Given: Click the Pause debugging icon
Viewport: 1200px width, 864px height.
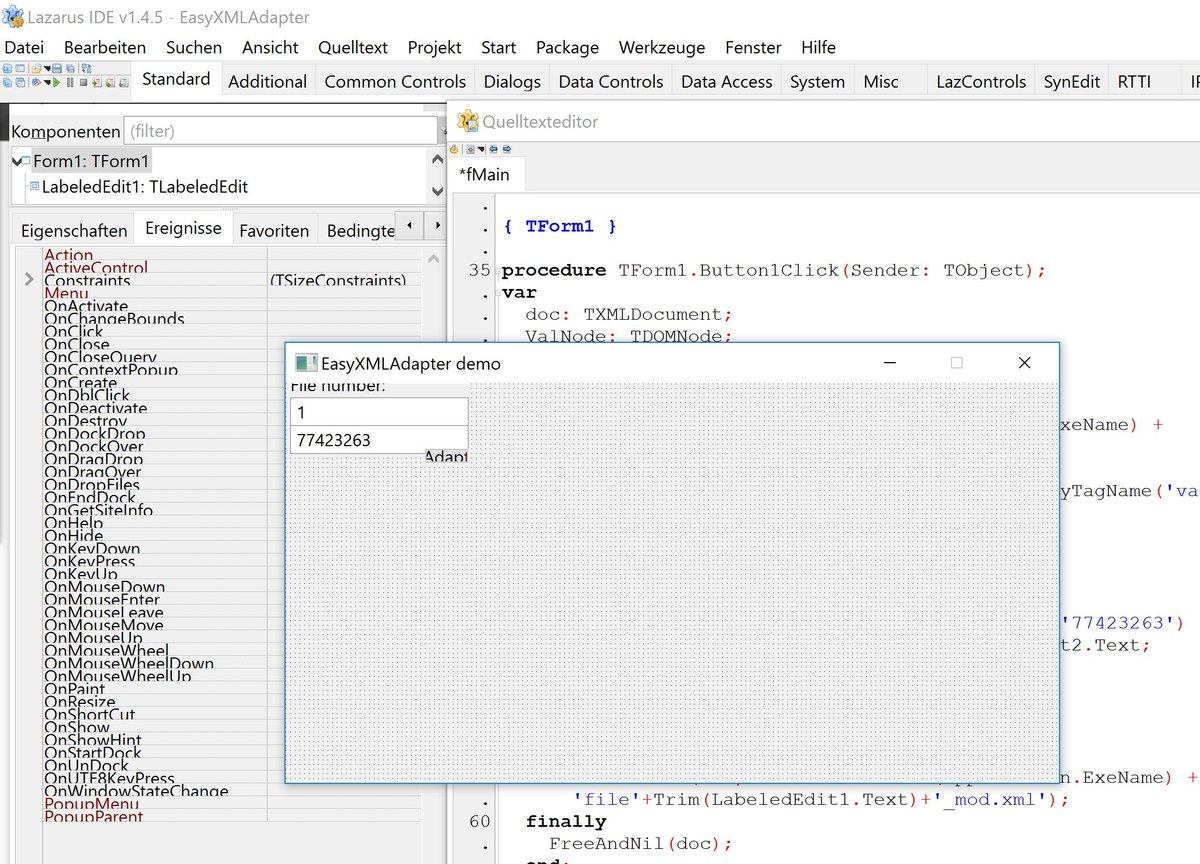Looking at the screenshot, I should pyautogui.click(x=70, y=82).
